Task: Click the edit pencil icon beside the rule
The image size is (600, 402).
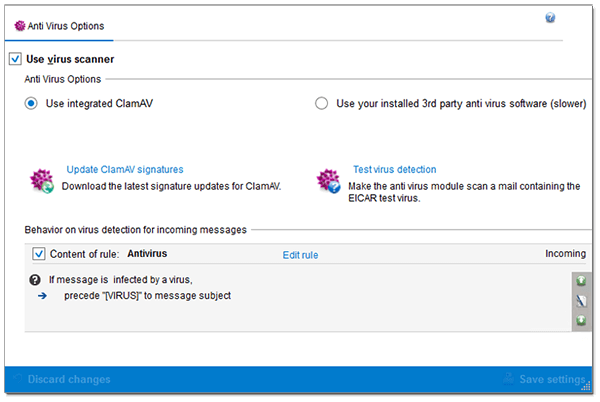Action: (x=581, y=301)
